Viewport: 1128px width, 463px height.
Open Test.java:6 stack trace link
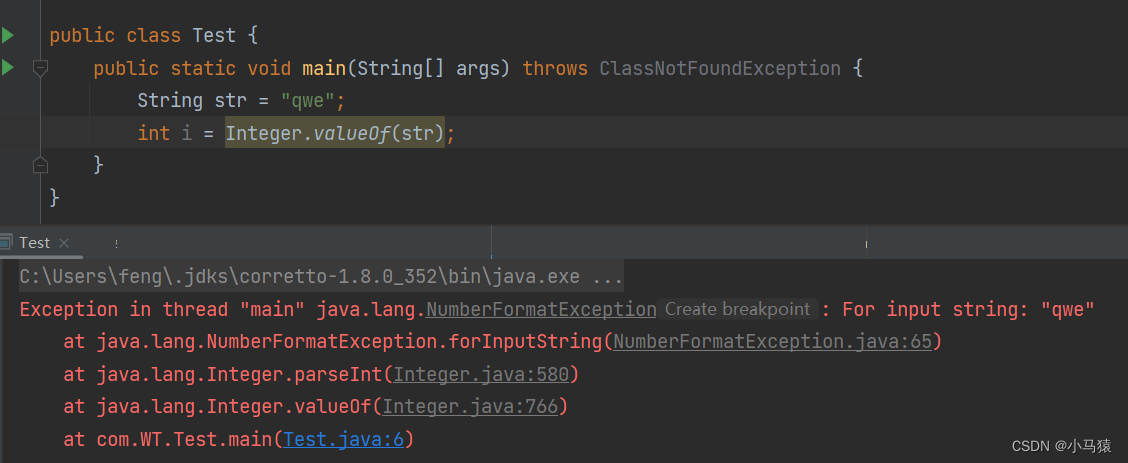click(x=343, y=439)
